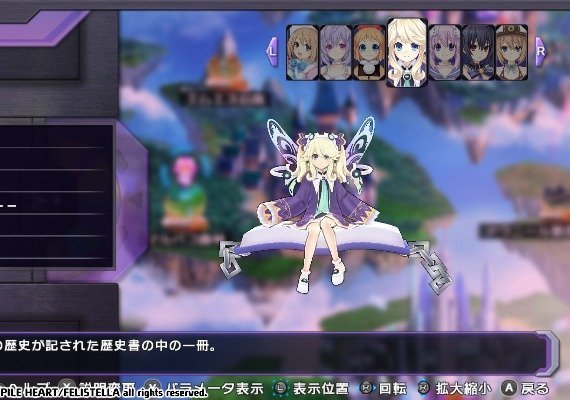Select portrait of black-haired girl with red eyes

pos(478,52)
